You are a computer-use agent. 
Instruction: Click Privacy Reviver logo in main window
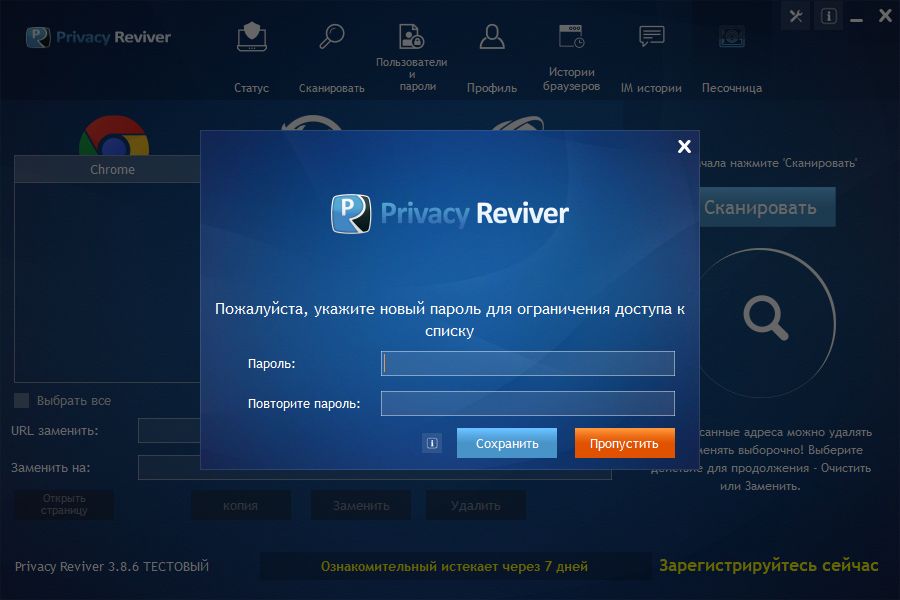coord(98,37)
